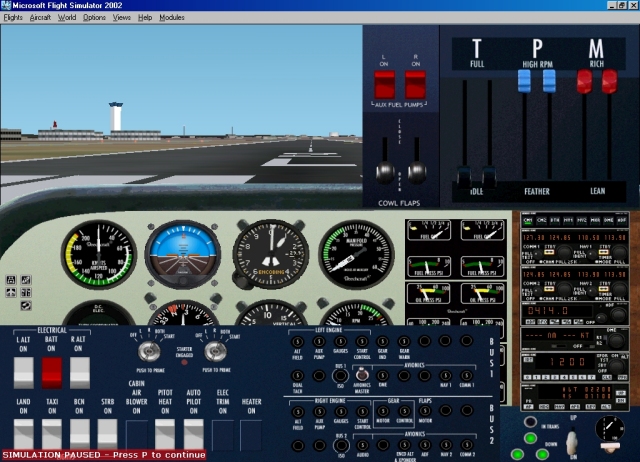The height and width of the screenshot is (462, 640).
Task: Toggle the right aux fuel pump switch
Action: (x=416, y=84)
